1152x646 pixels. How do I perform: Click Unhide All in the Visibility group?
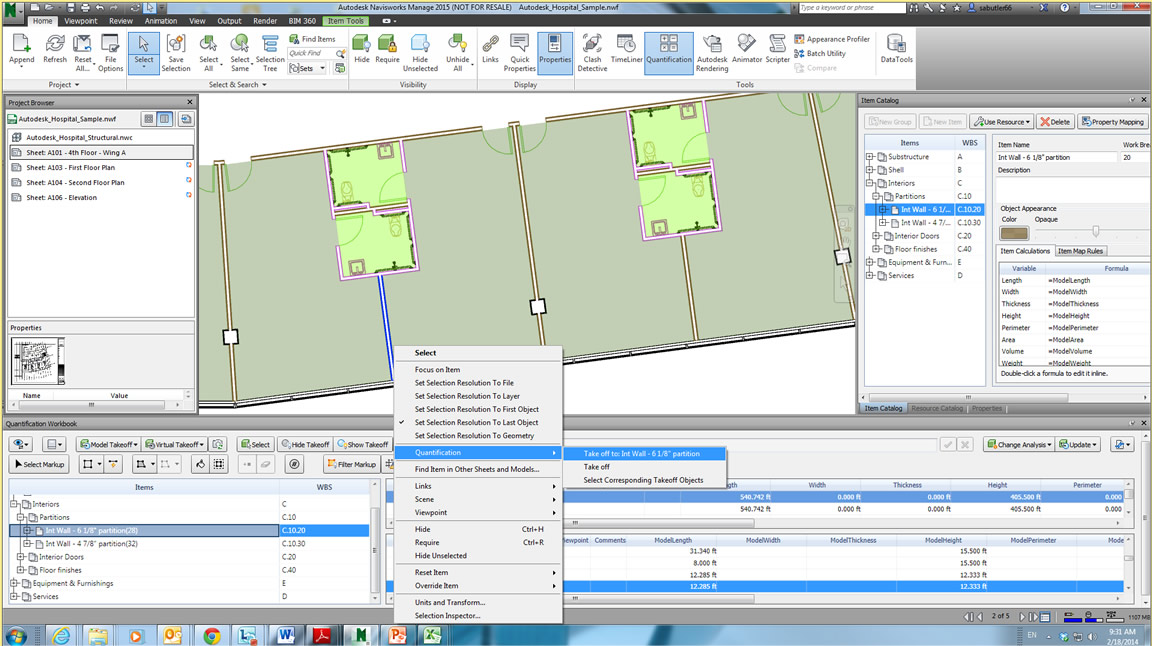[x=457, y=53]
